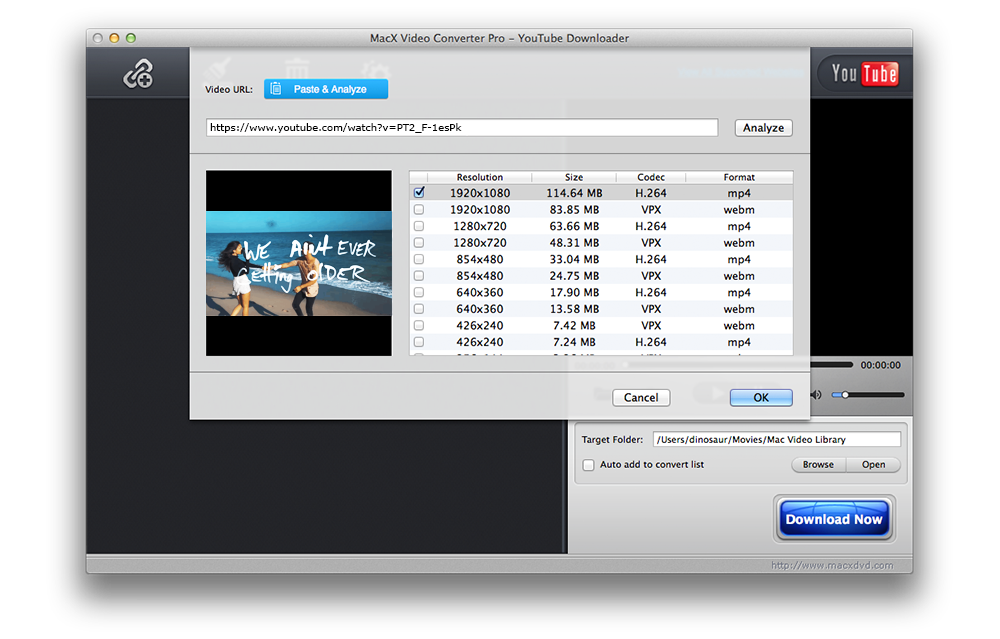Screen dimensions: 1000x639
Task: Check the 426x240 mp4 7.24 MB checkbox
Action: tap(419, 342)
